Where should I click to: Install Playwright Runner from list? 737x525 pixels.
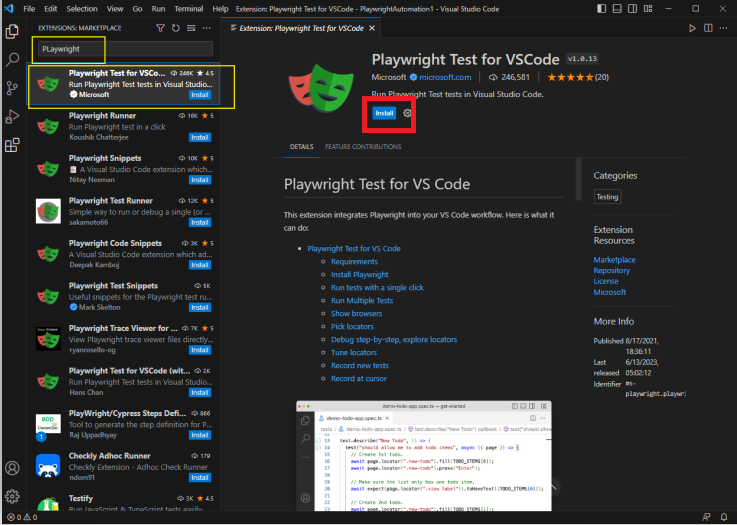tap(200, 137)
